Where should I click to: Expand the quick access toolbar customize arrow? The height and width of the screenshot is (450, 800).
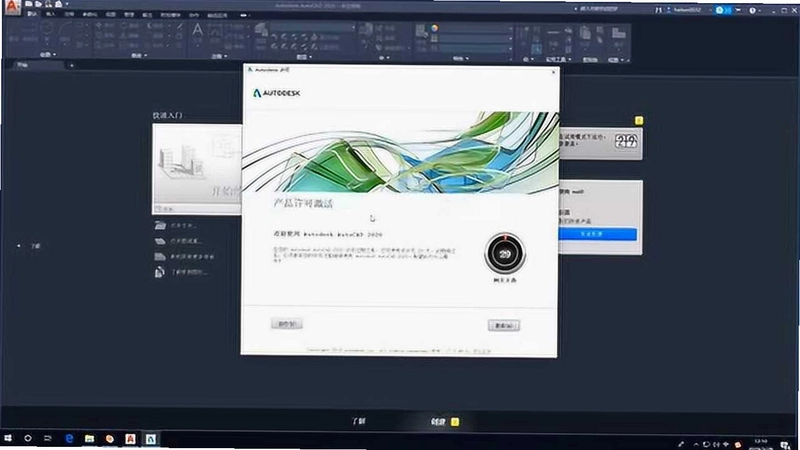click(x=67, y=4)
